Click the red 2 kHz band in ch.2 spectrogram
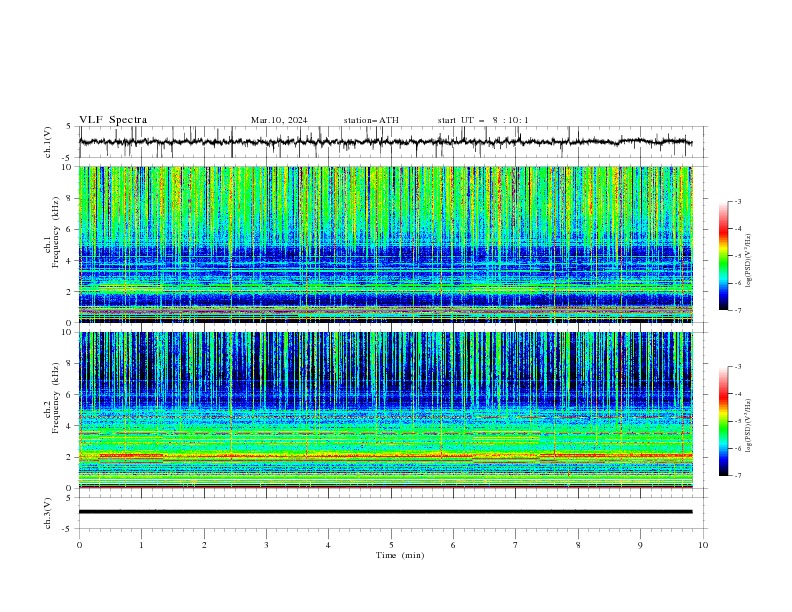Image resolution: width=792 pixels, height=612 pixels. click(x=385, y=456)
